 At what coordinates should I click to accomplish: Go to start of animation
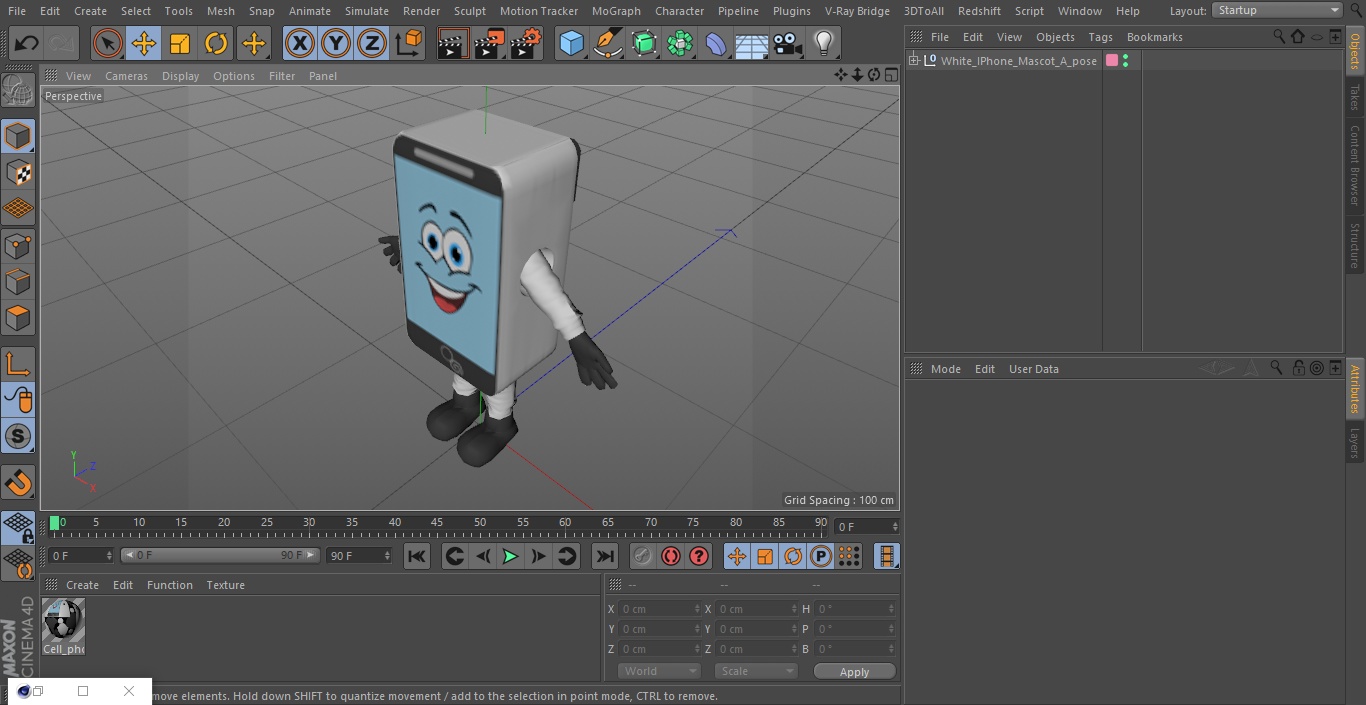click(417, 556)
